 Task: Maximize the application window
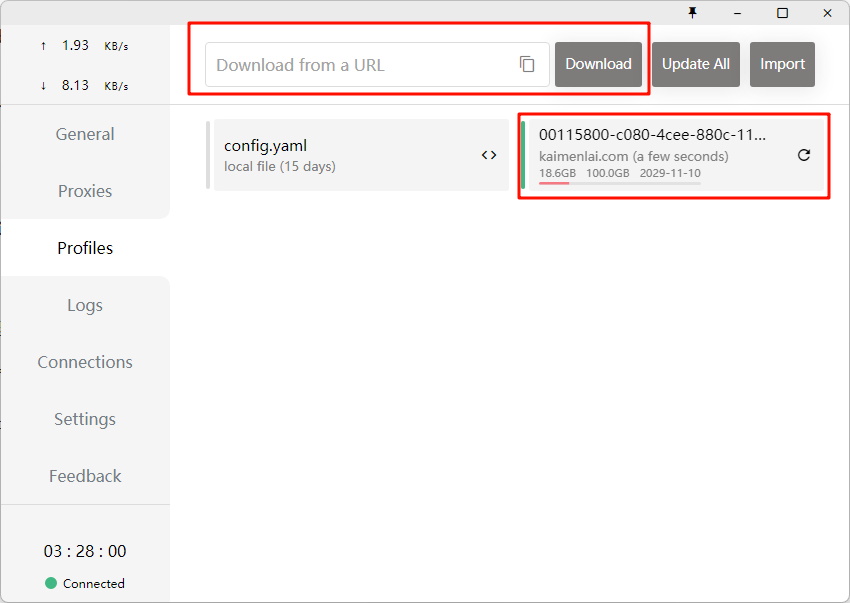pos(782,12)
